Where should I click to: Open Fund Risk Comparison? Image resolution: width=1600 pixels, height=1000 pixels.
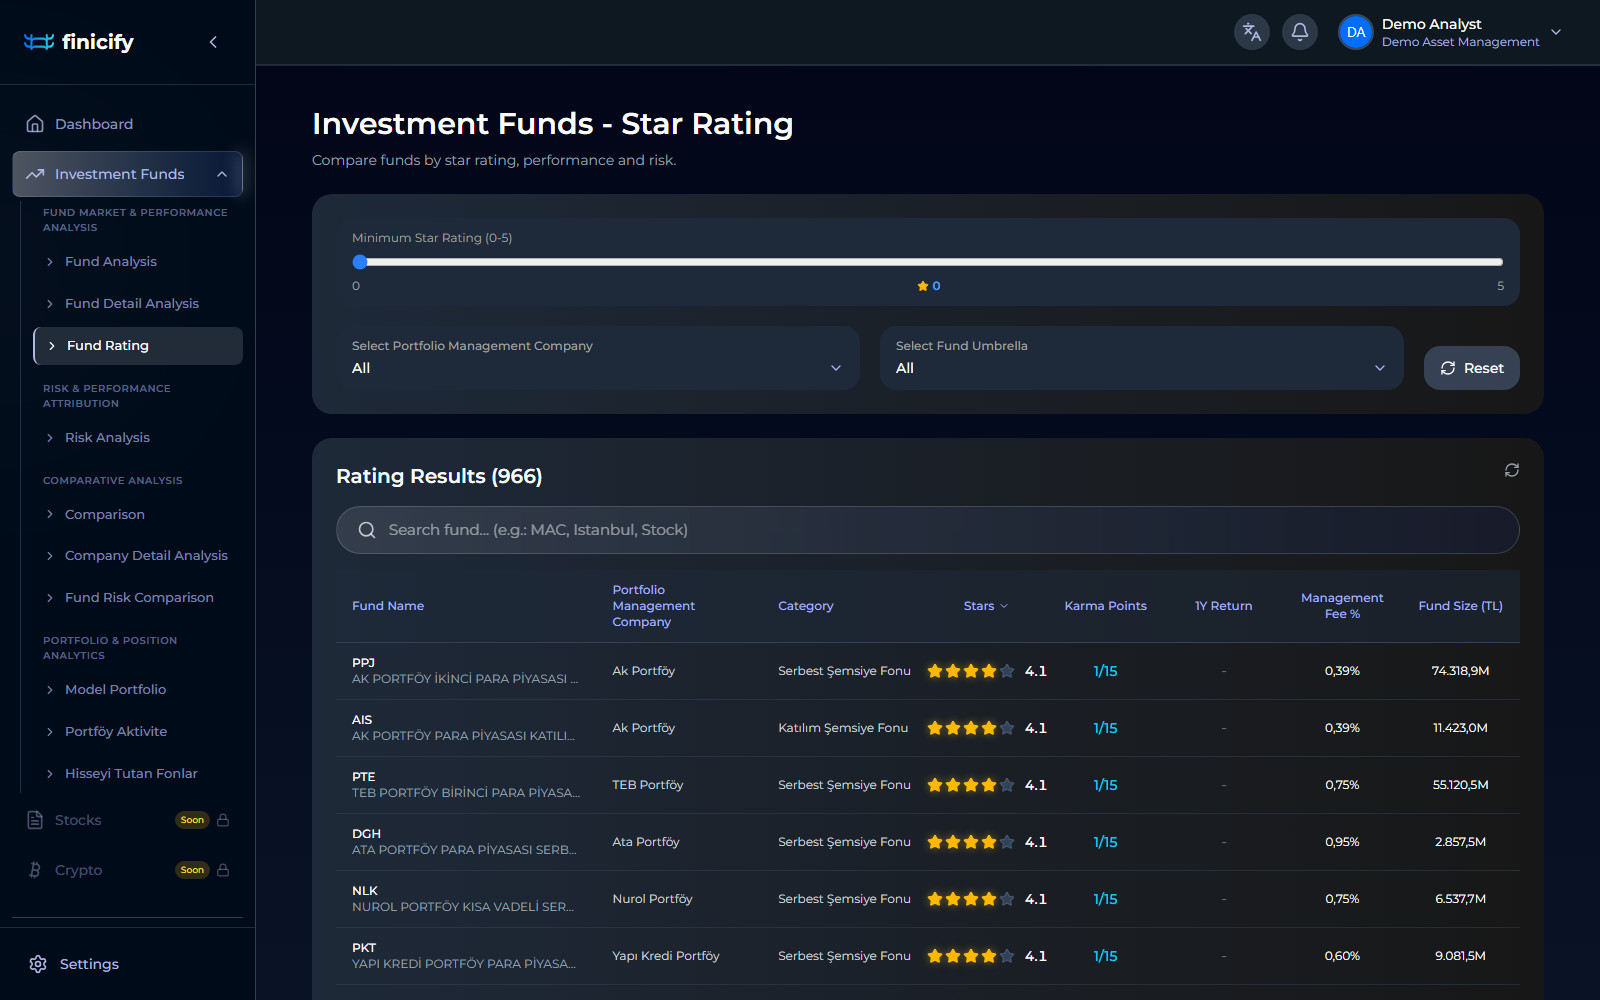click(139, 598)
